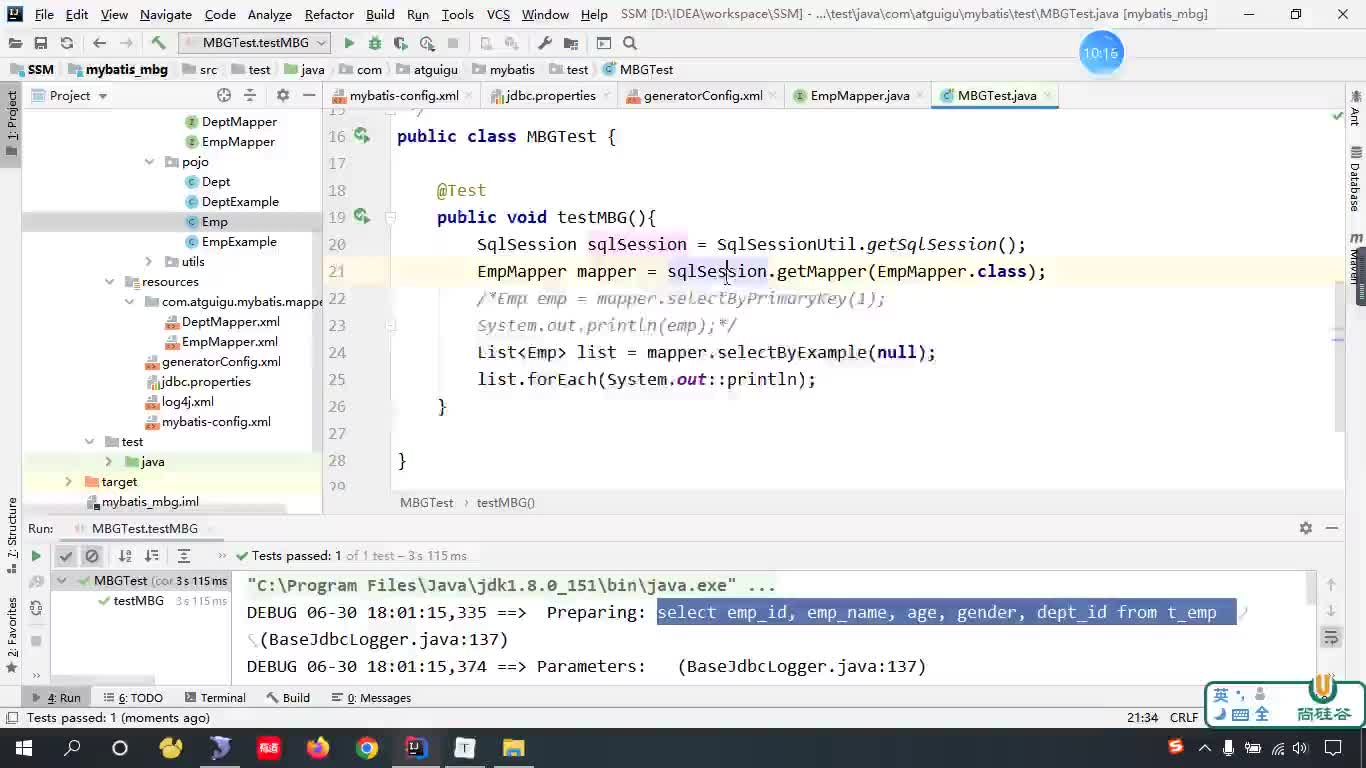Open Firefox from Windows taskbar
The width and height of the screenshot is (1366, 768).
coord(318,748)
